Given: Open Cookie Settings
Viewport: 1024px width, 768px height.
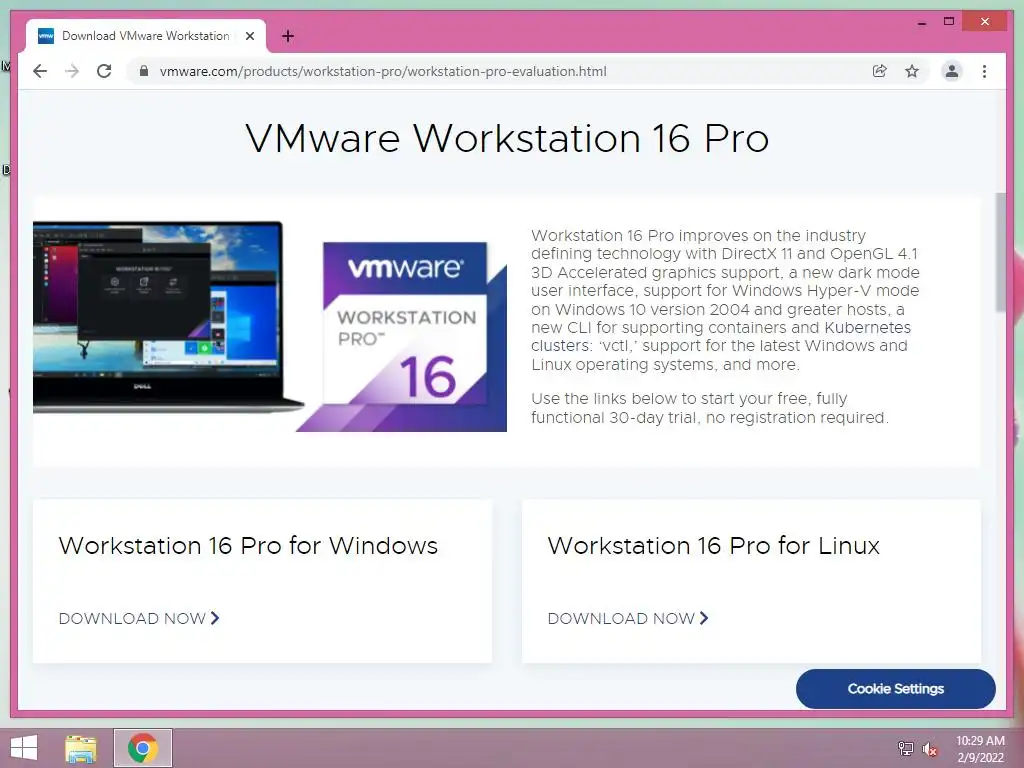Looking at the screenshot, I should [x=895, y=688].
